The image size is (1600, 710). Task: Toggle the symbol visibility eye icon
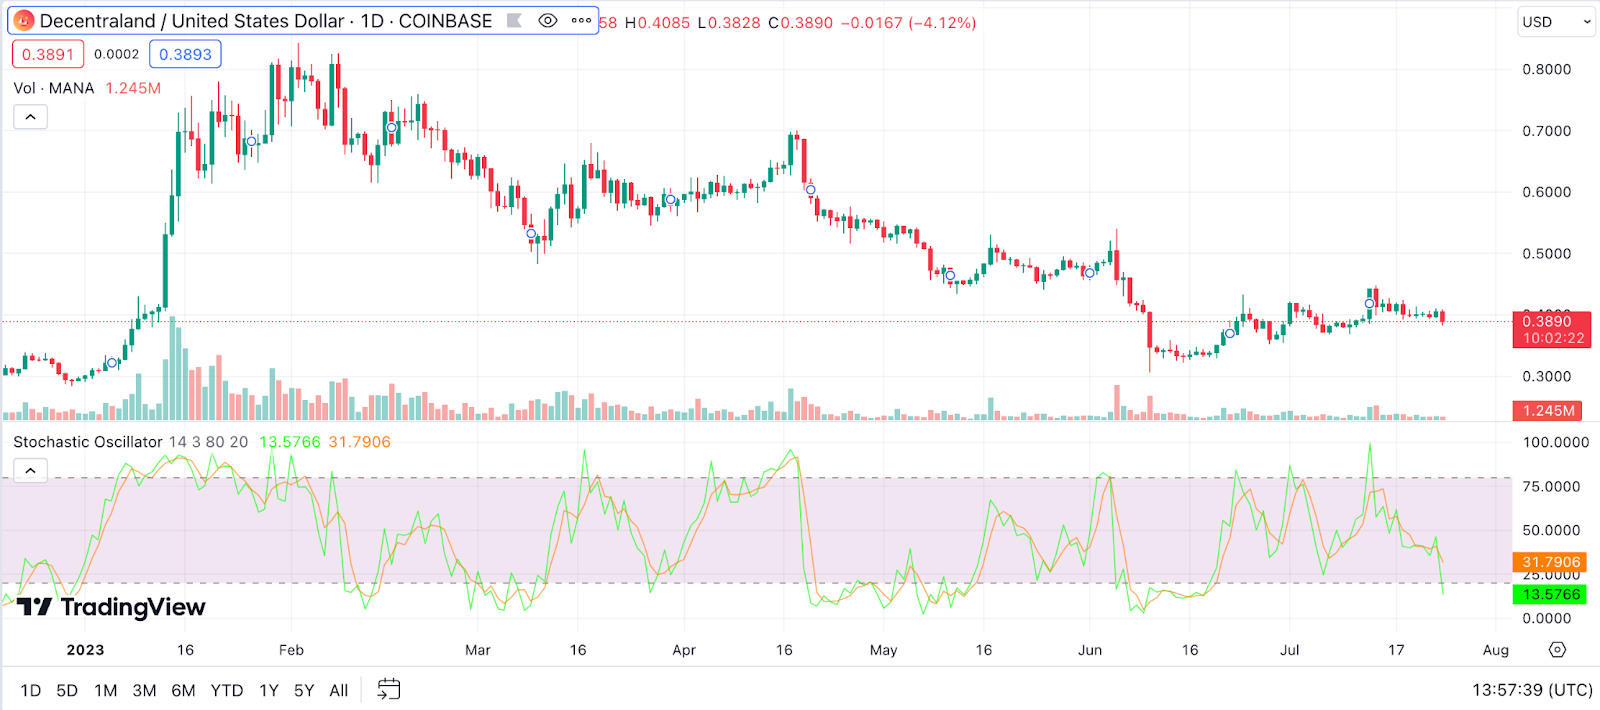pyautogui.click(x=547, y=21)
